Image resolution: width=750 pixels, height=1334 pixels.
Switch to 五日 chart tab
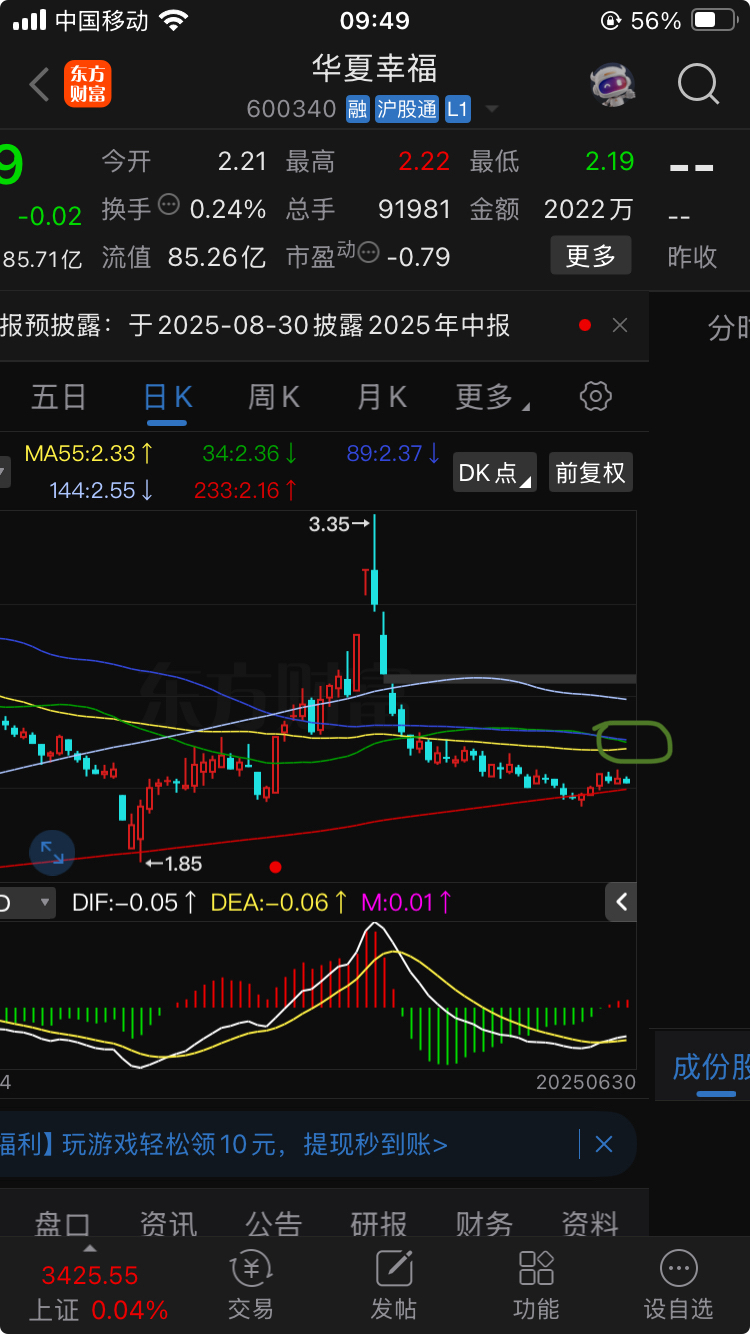click(x=58, y=397)
